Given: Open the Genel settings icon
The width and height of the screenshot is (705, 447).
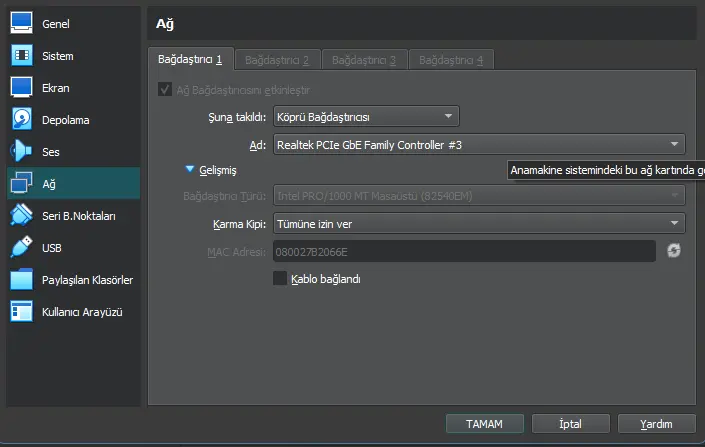Looking at the screenshot, I should click(22, 24).
